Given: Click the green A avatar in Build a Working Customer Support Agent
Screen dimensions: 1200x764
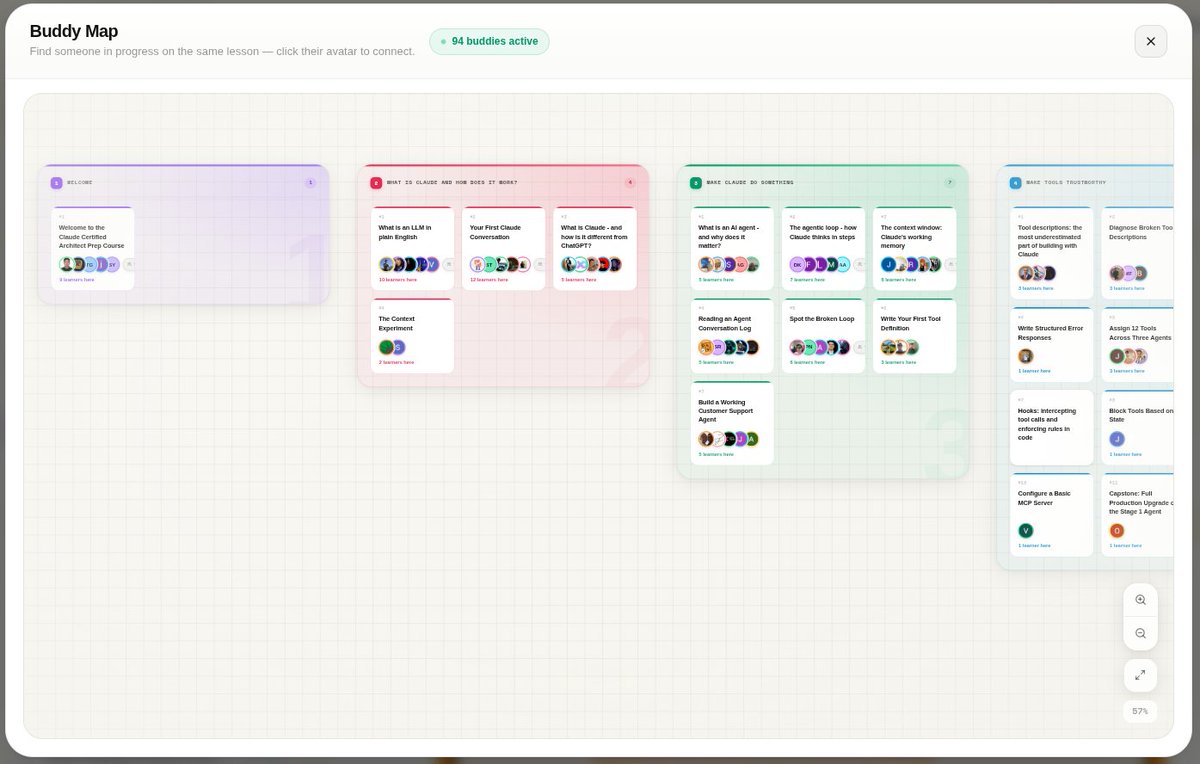Looking at the screenshot, I should tap(752, 438).
